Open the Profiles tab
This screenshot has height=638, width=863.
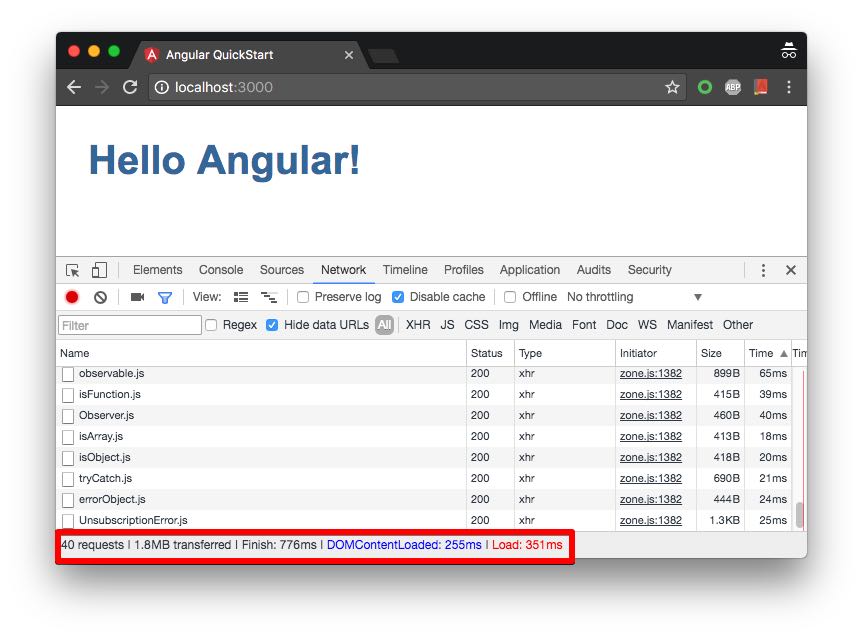coord(463,270)
